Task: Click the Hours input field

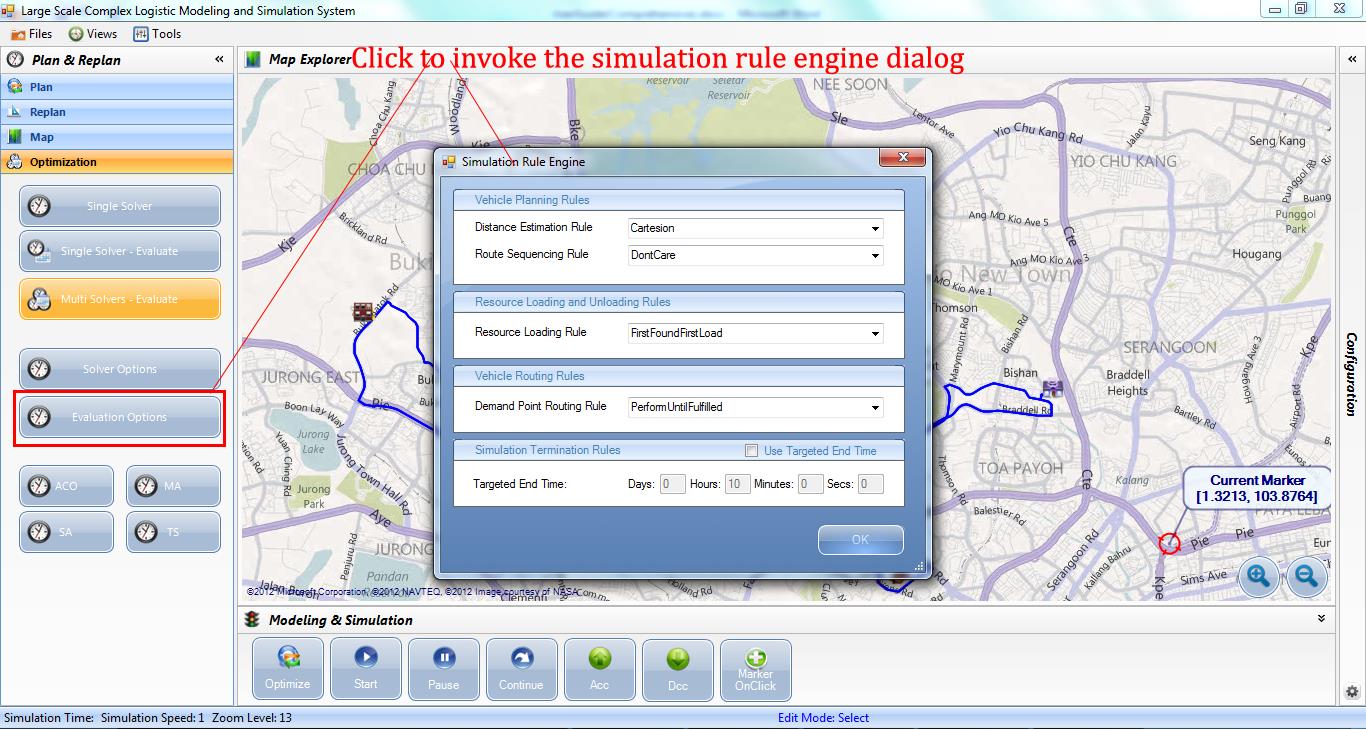Action: coord(737,484)
